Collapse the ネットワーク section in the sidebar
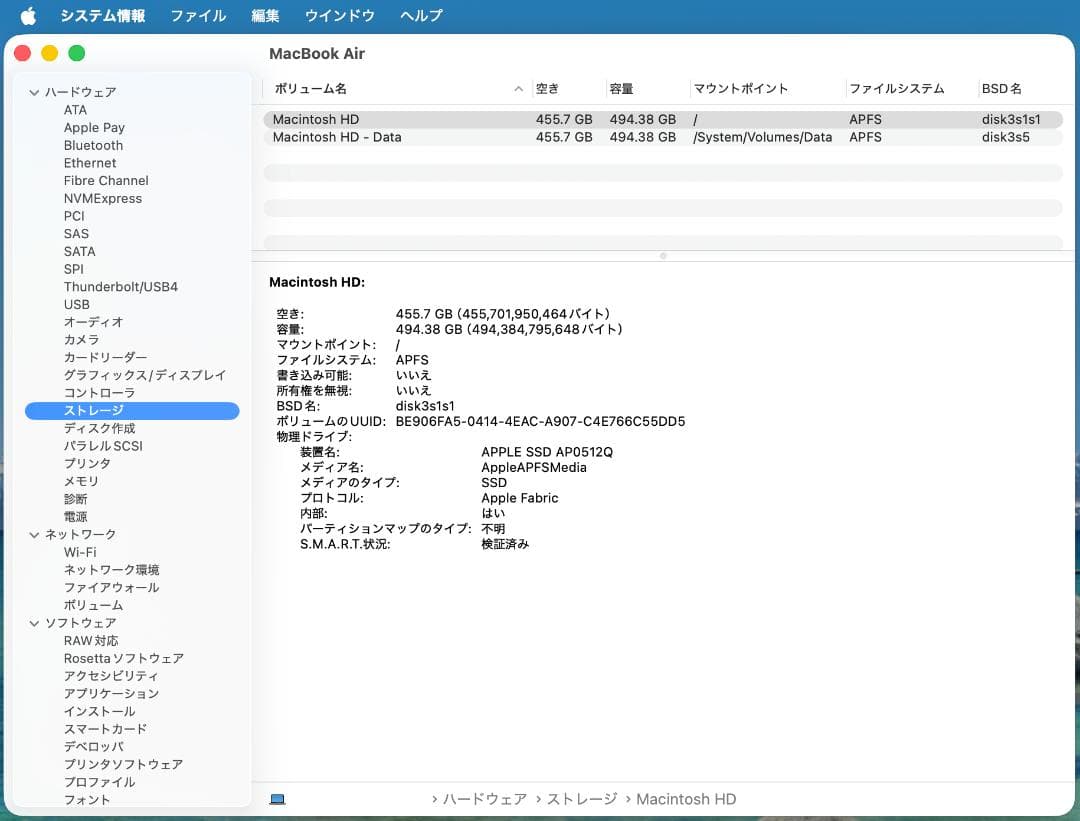Viewport: 1080px width, 821px height. [35, 534]
